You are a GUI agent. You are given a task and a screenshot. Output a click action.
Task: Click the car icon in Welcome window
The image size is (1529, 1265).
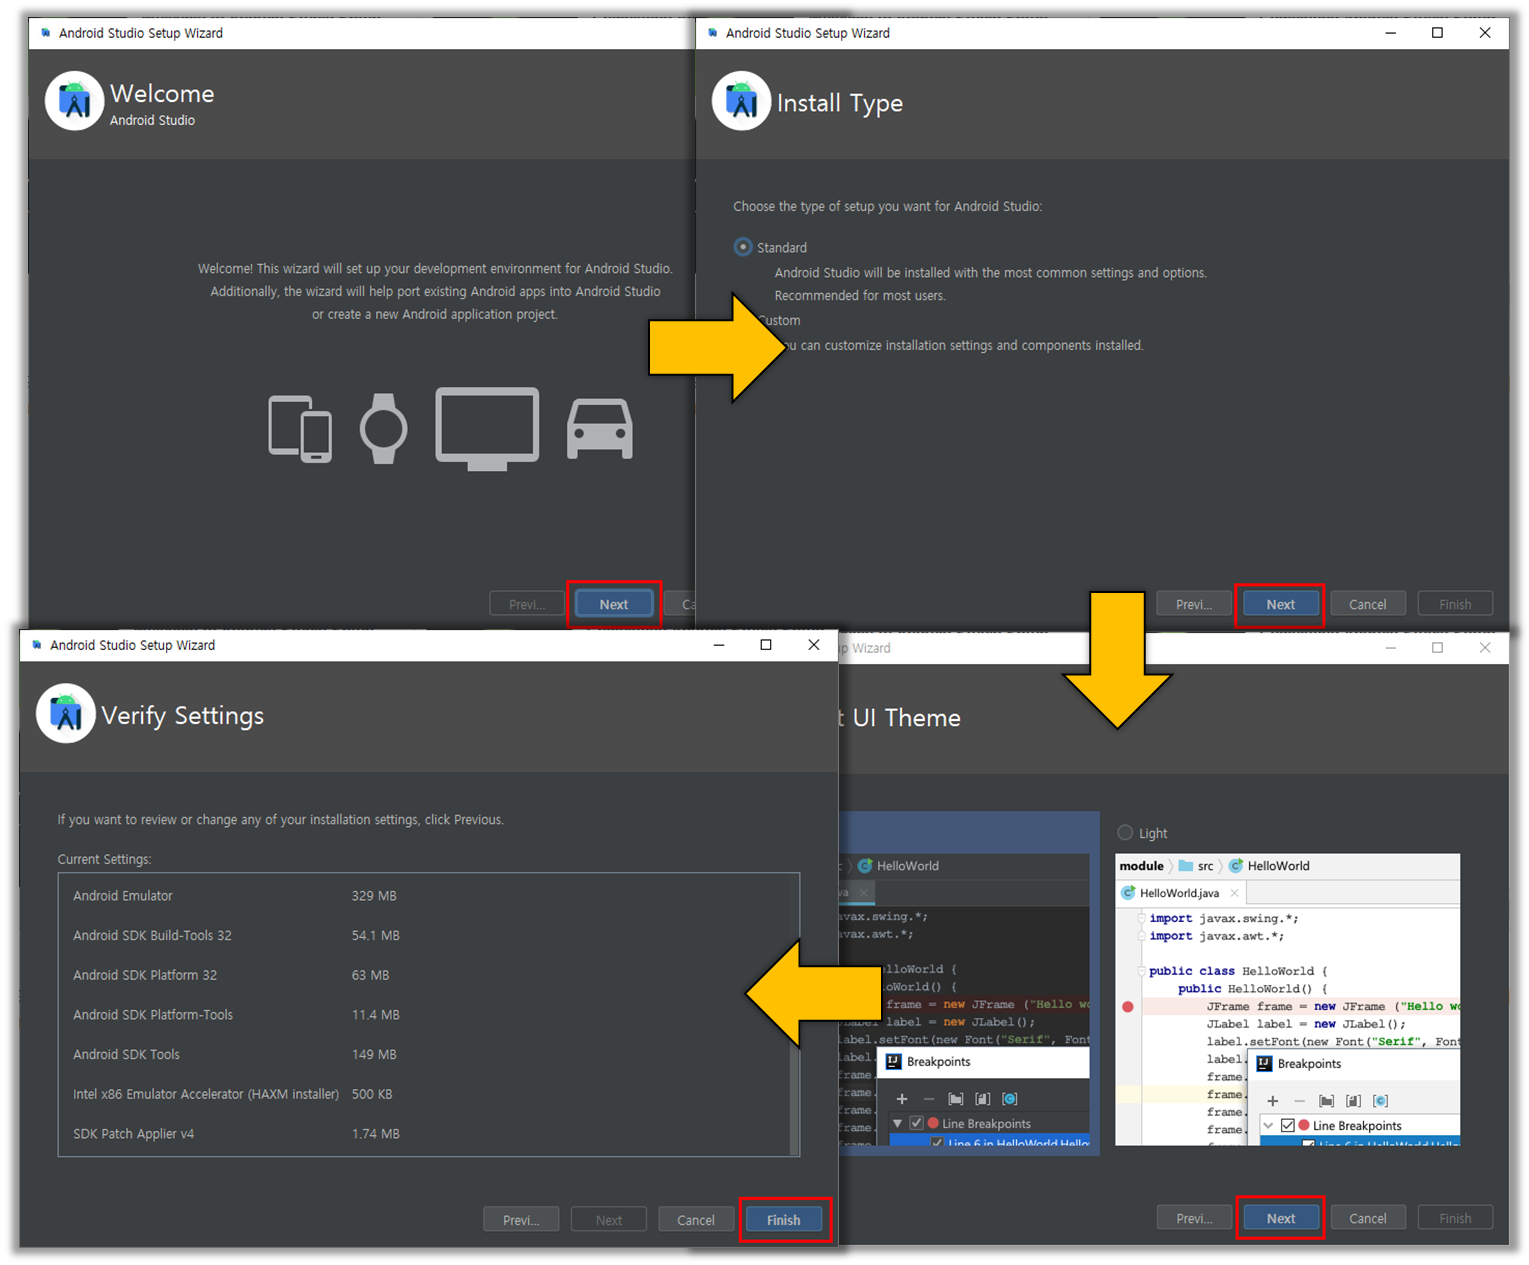[600, 429]
